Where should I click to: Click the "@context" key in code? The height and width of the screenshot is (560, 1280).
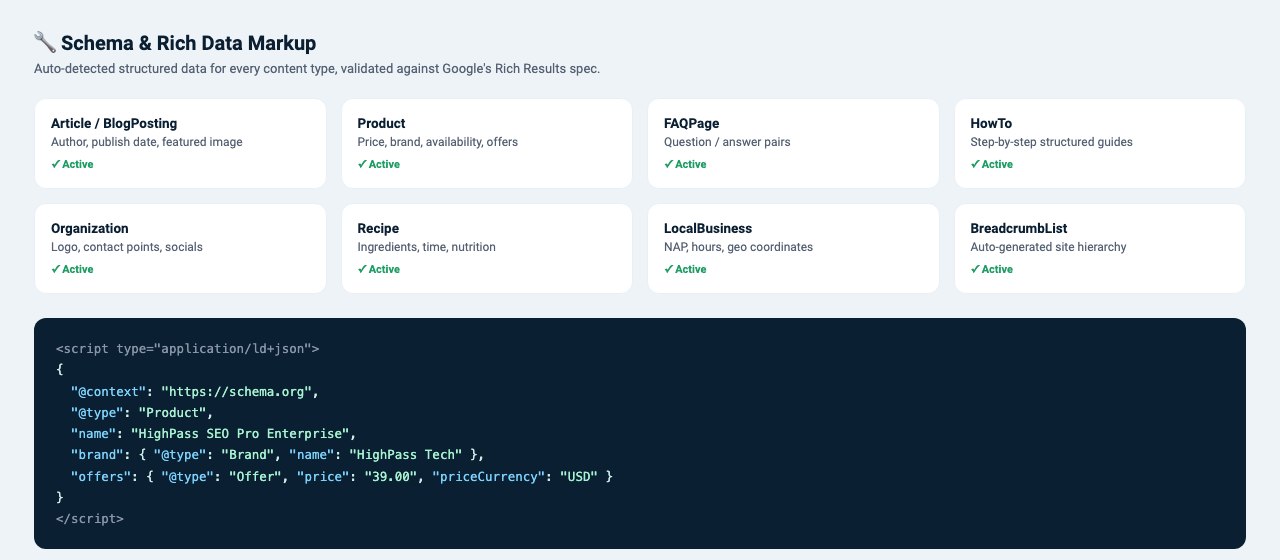(108, 391)
